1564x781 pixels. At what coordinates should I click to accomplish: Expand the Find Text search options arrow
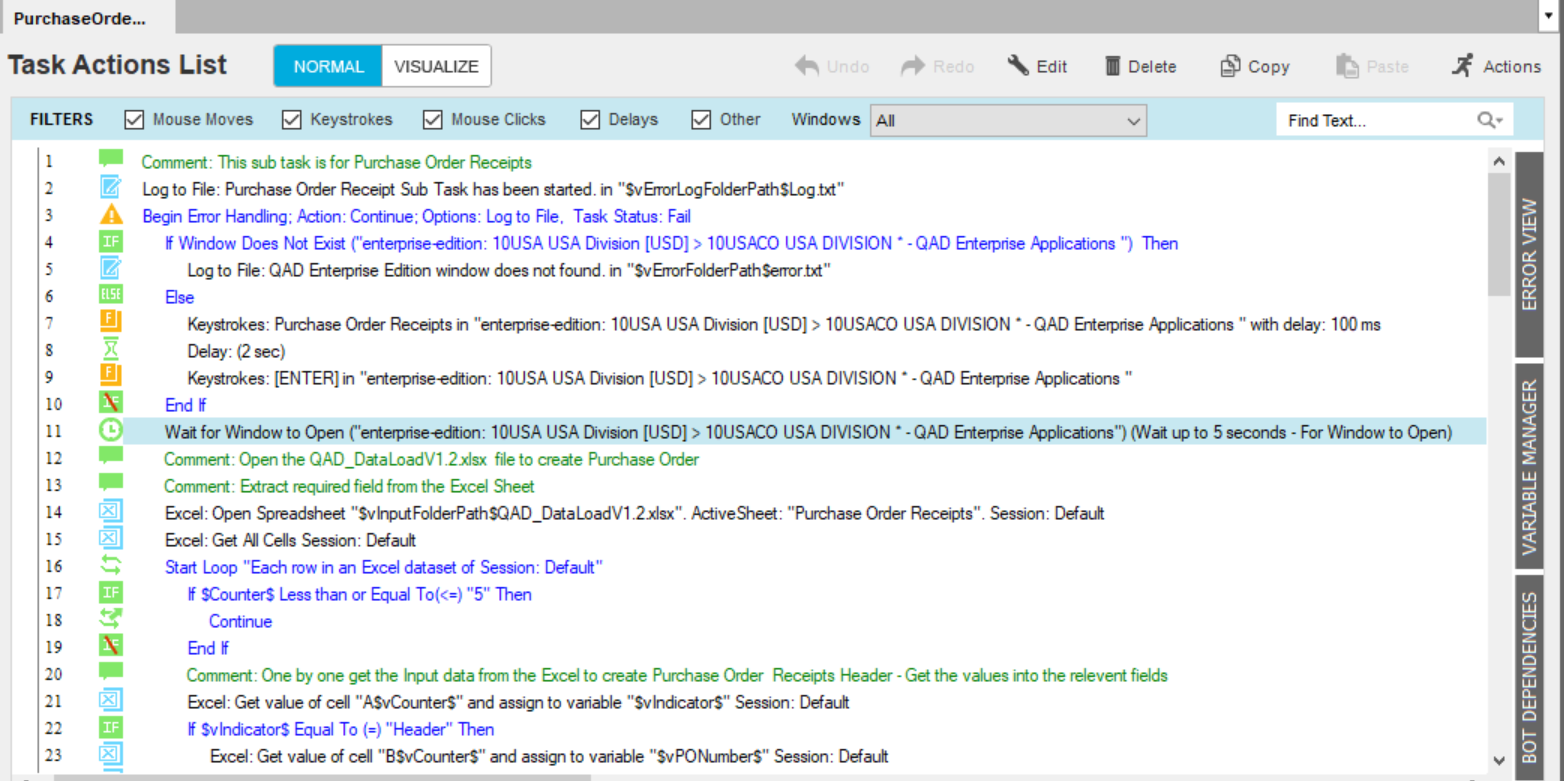pyautogui.click(x=1490, y=120)
